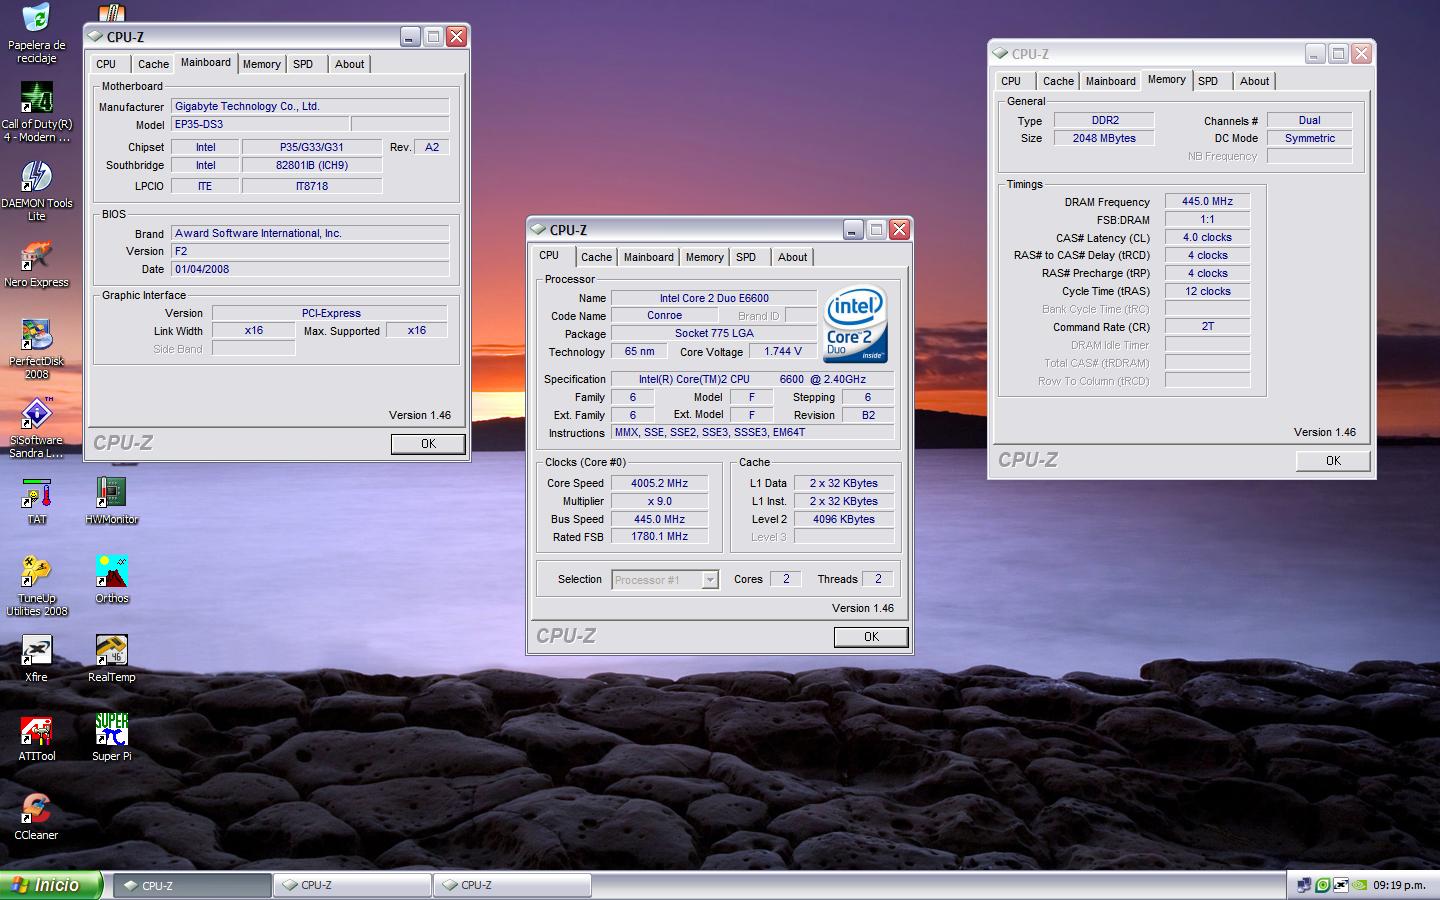Activate second CPU-Z taskbar button
1440x900 pixels.
coord(352,885)
